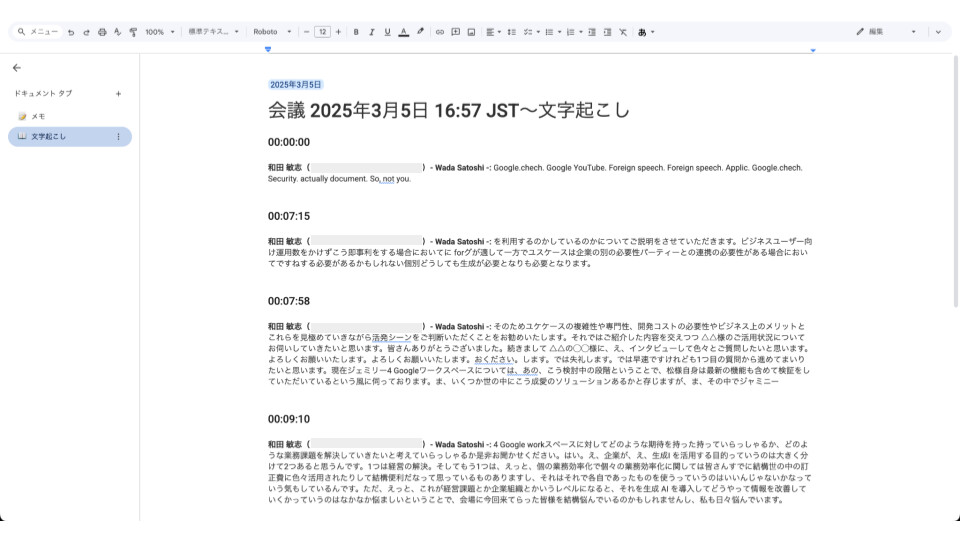The height and width of the screenshot is (540, 960).
Task: Open the 100% zoom dropdown
Action: [159, 32]
